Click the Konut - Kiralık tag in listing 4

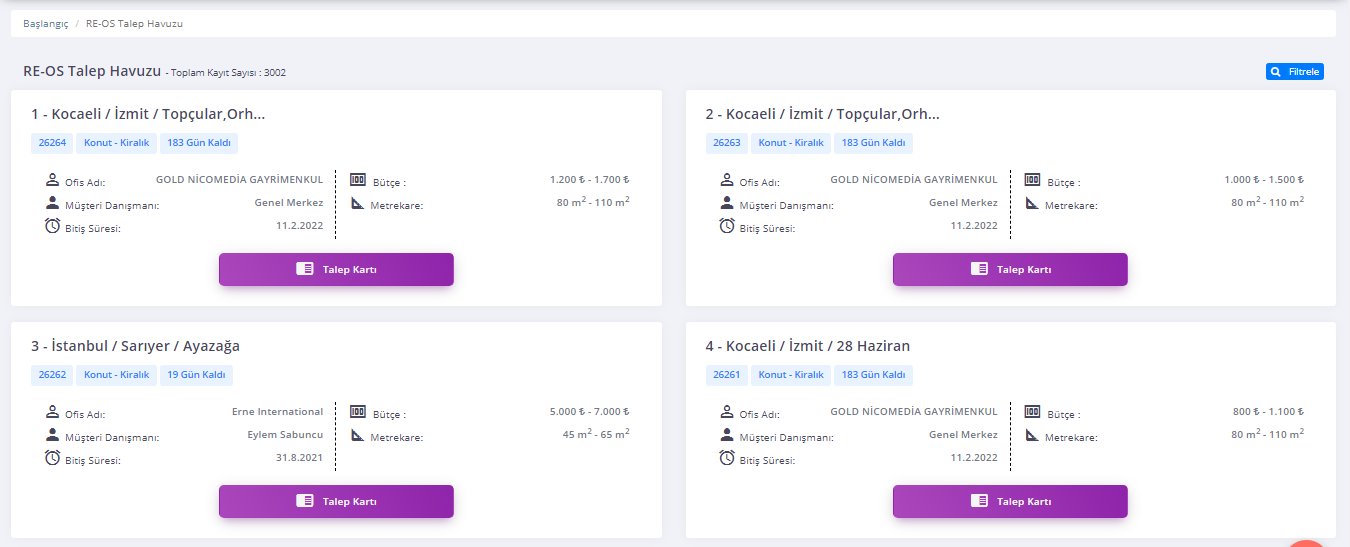pos(791,375)
